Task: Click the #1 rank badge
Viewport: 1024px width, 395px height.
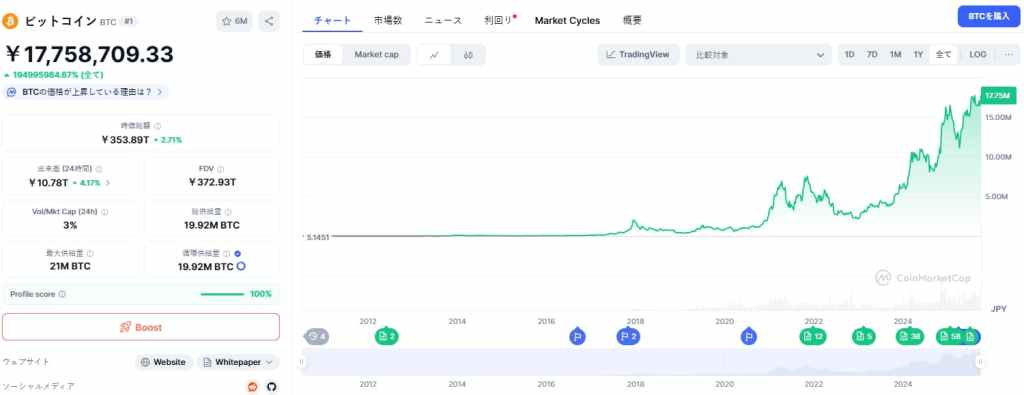Action: (128, 22)
